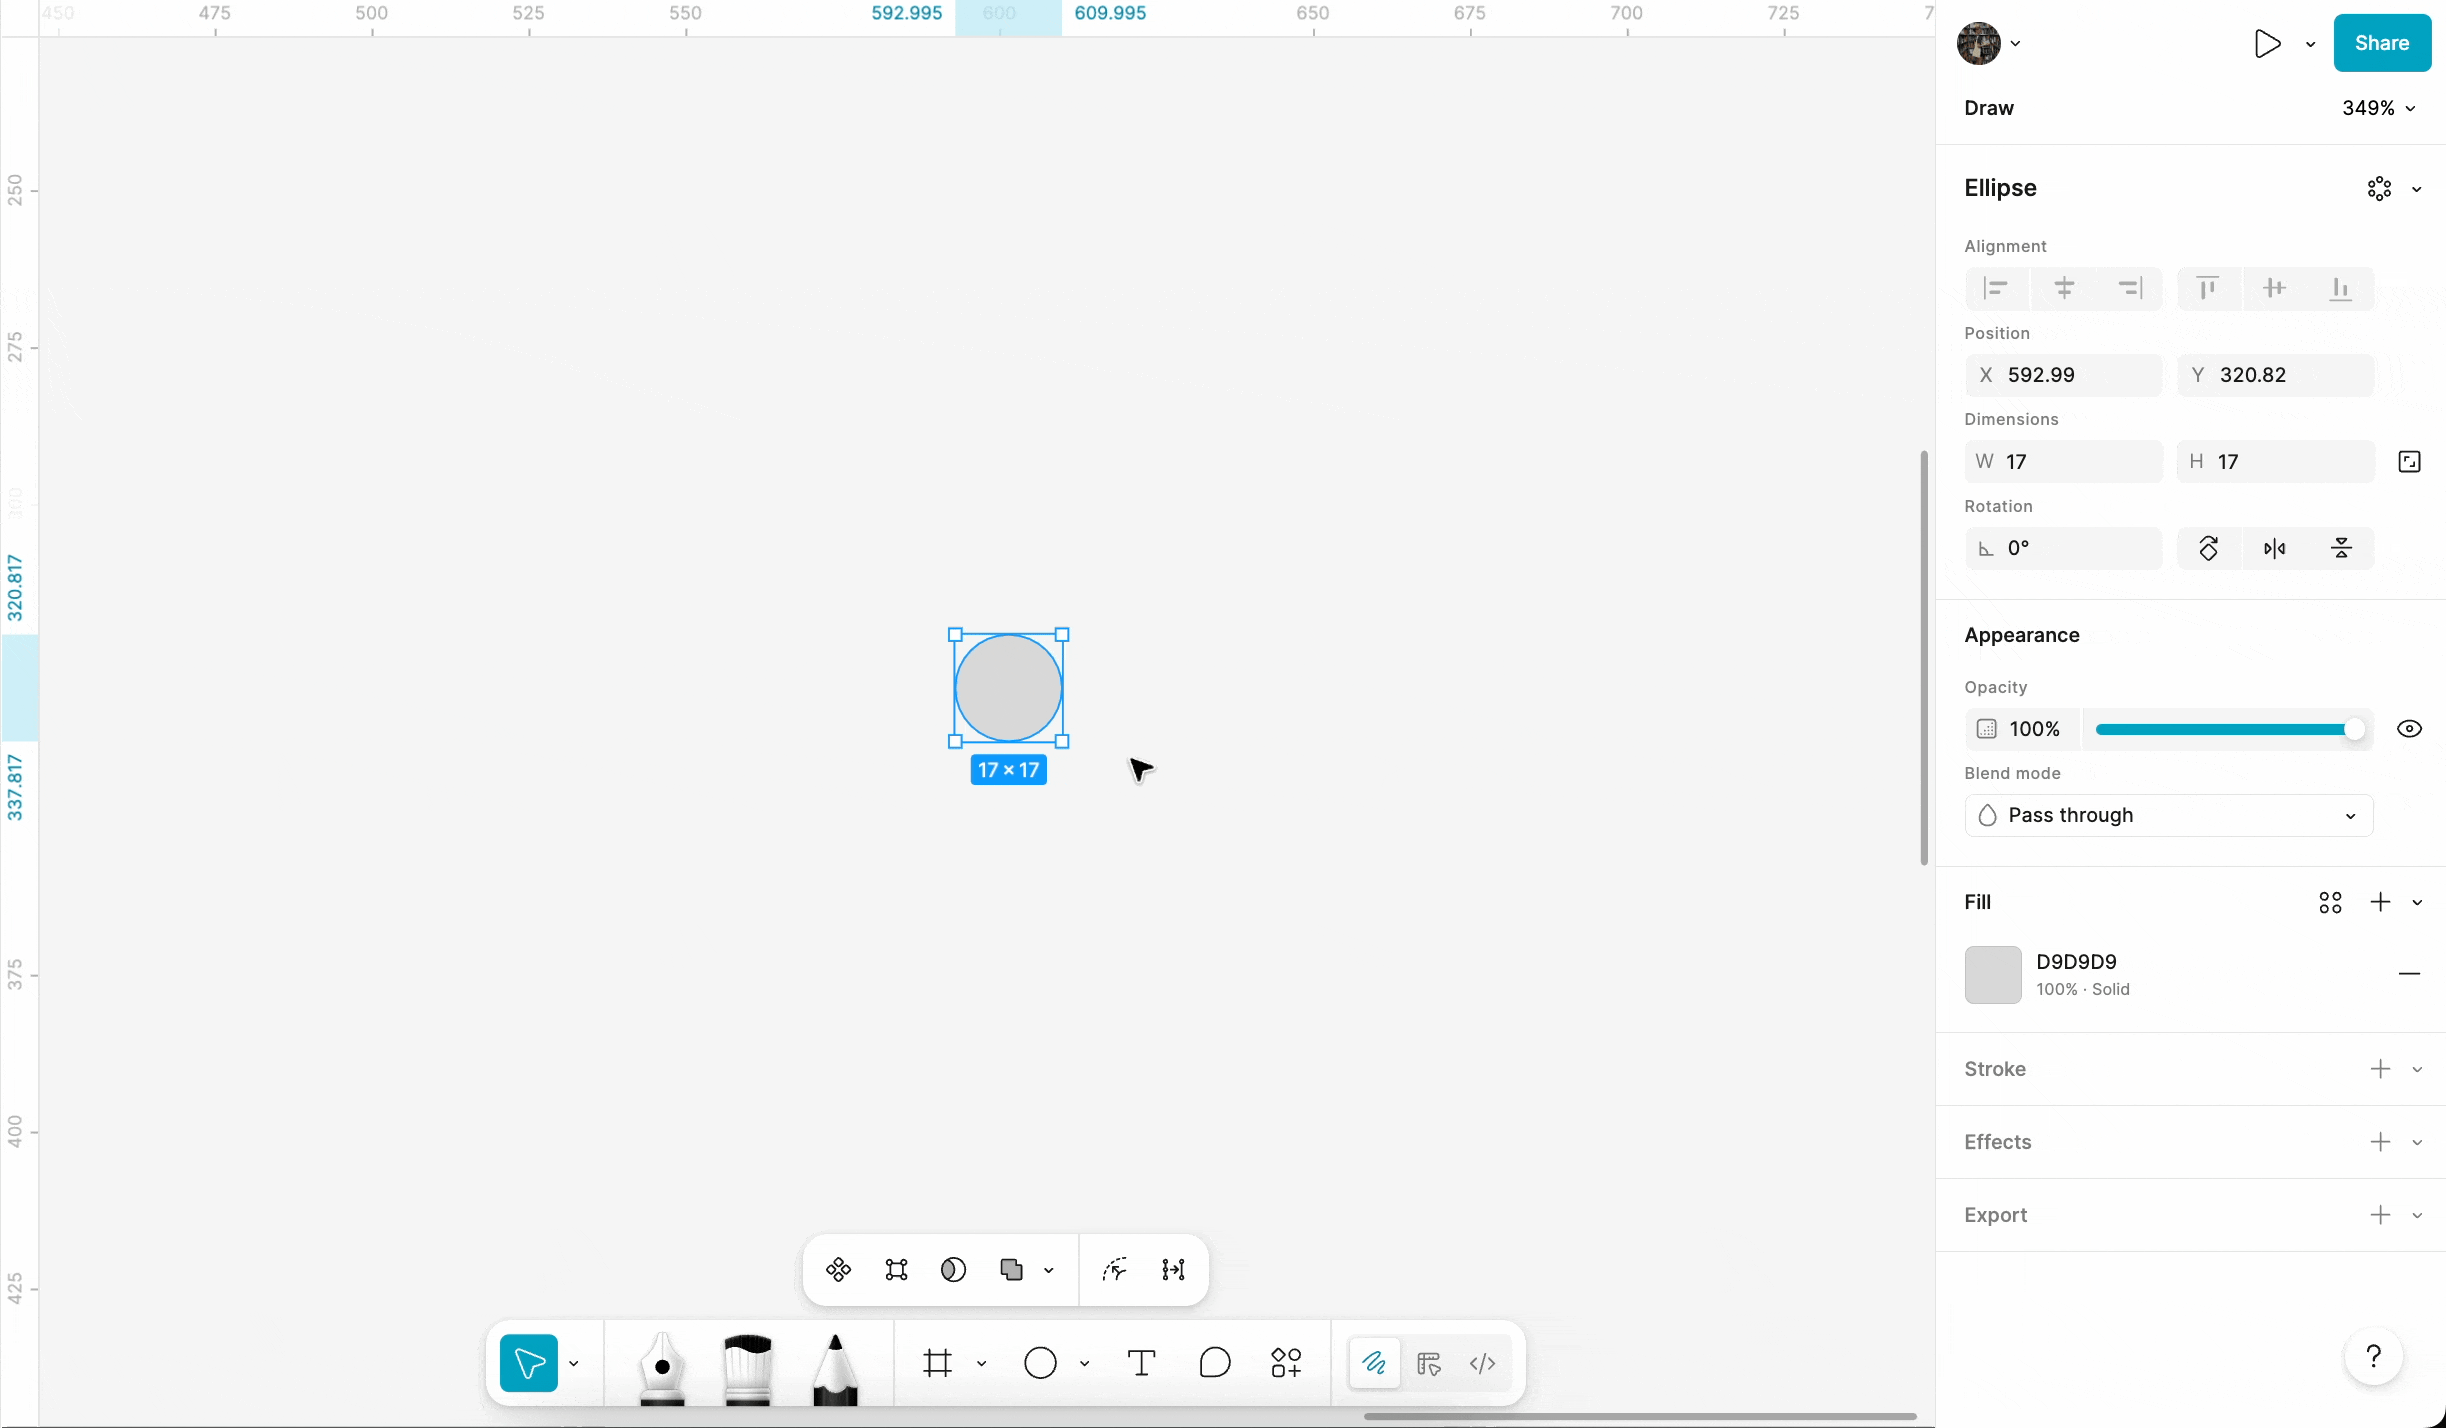This screenshot has width=2446, height=1428.
Task: Add a new Stroke
Action: pos(2380,1069)
